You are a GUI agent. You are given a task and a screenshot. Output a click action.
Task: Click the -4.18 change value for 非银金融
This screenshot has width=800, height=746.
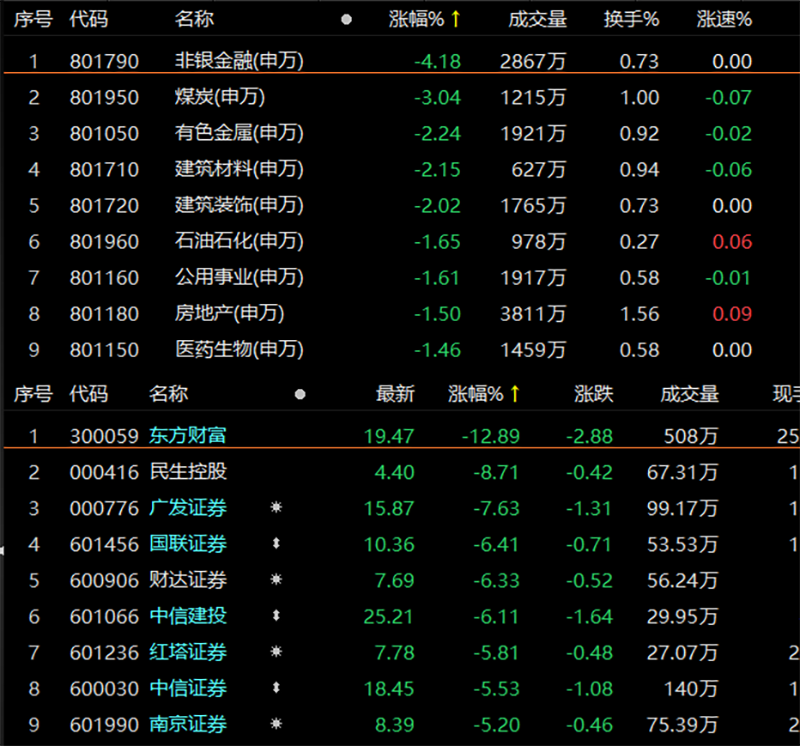click(437, 62)
